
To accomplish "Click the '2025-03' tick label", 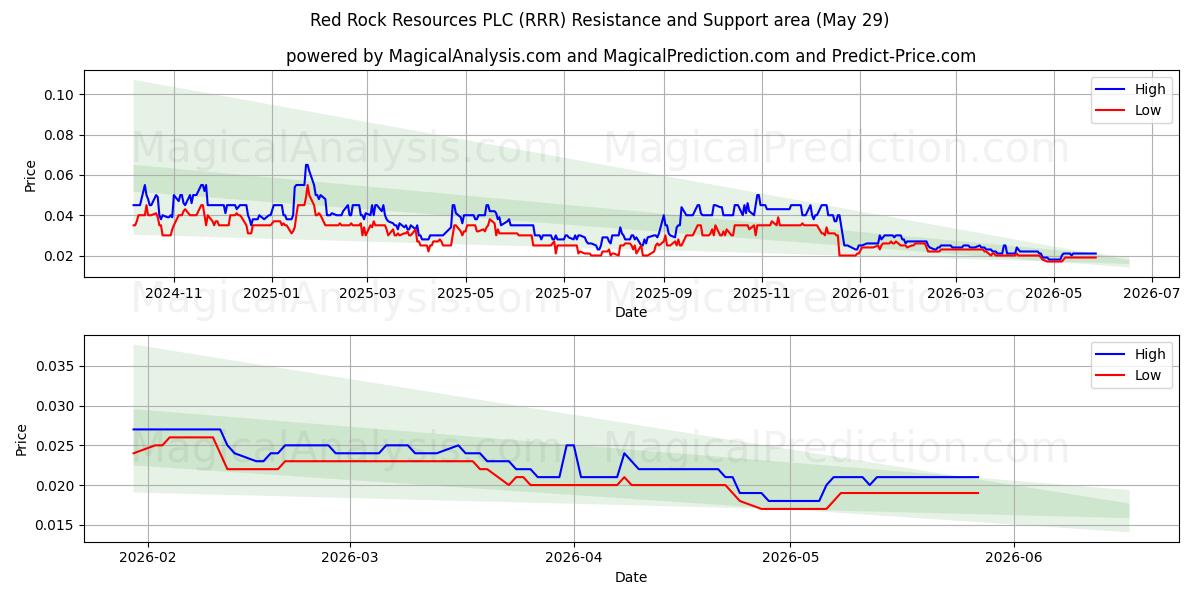I will (367, 294).
